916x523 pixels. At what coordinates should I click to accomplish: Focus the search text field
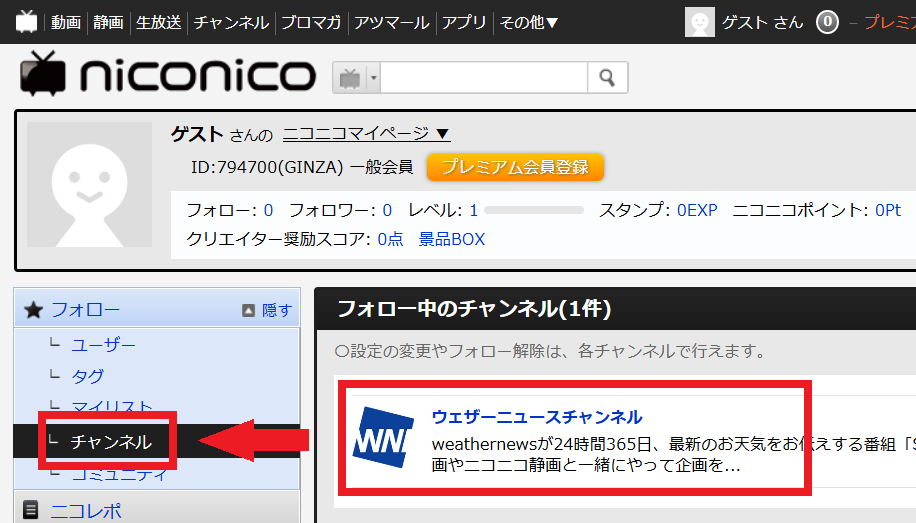484,77
